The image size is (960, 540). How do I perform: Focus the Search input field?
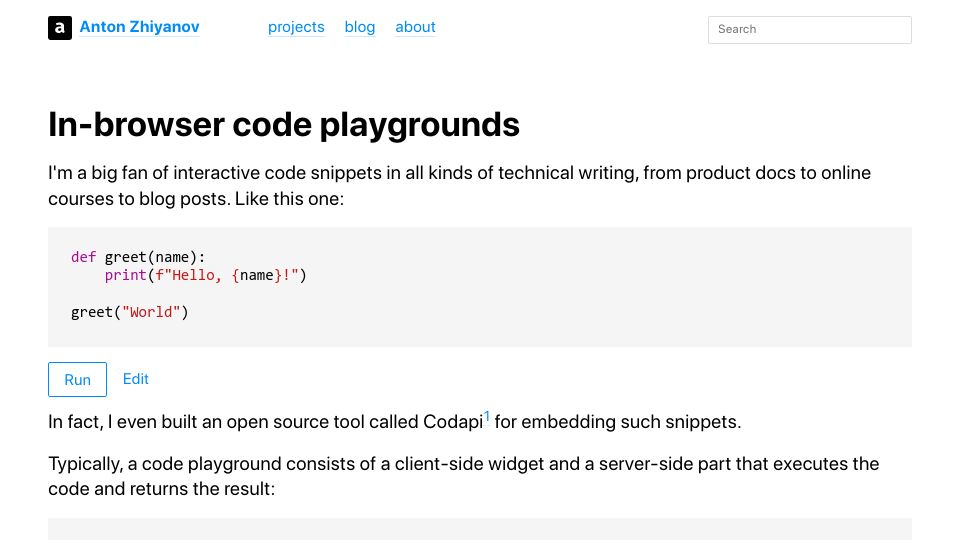[809, 29]
